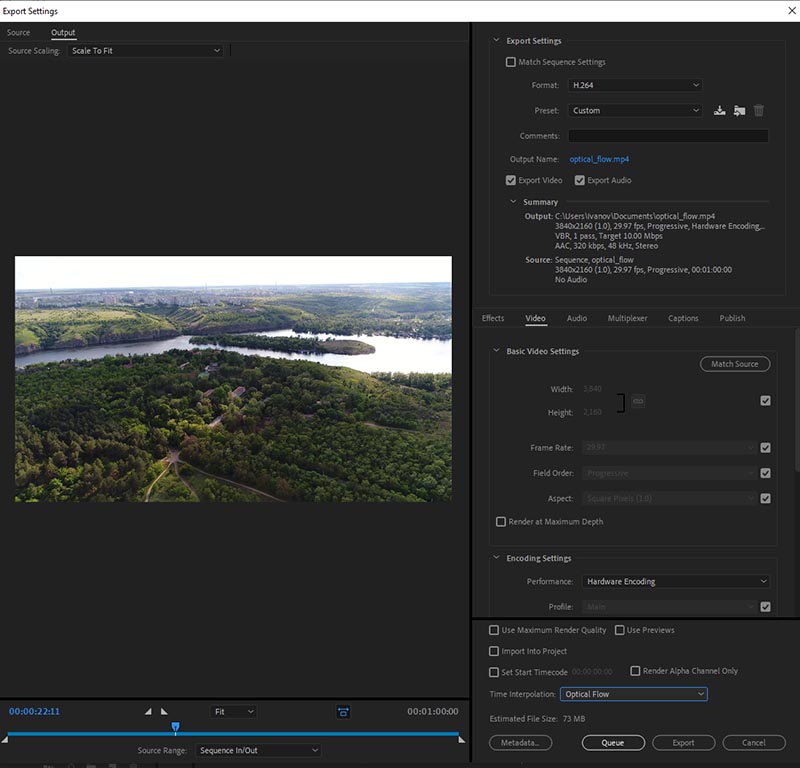Collapse the Export Settings section
The image size is (800, 768).
tap(496, 40)
